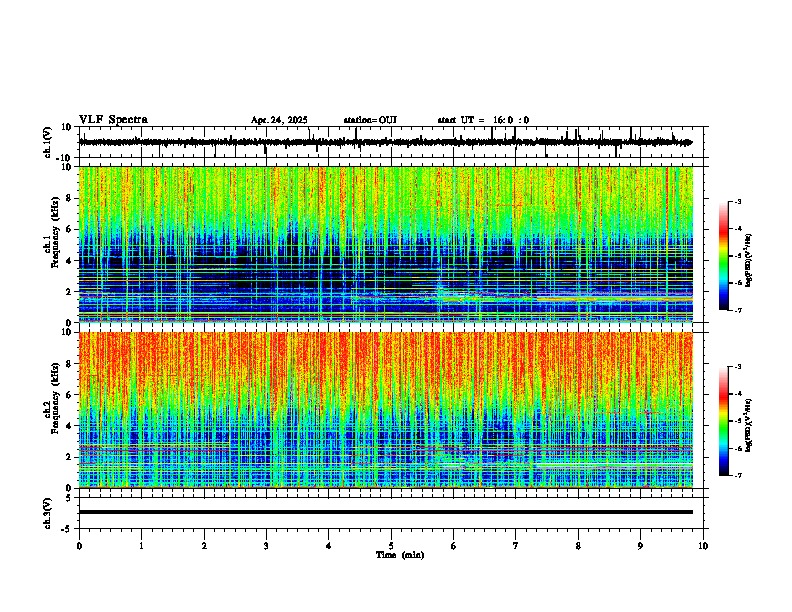Click the ch.2 color bar log(PSD) label

(x=748, y=425)
